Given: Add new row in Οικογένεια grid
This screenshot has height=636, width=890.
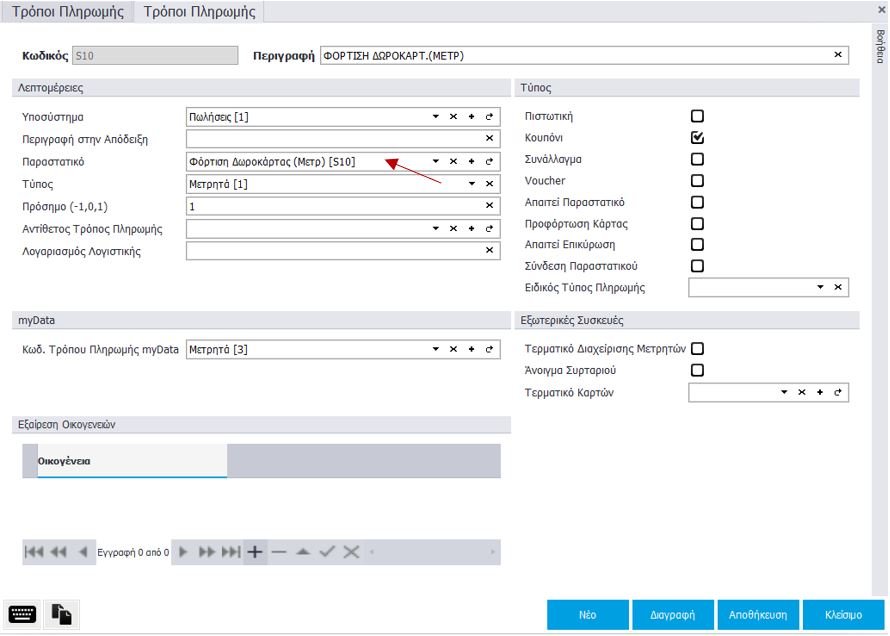Looking at the screenshot, I should [255, 552].
